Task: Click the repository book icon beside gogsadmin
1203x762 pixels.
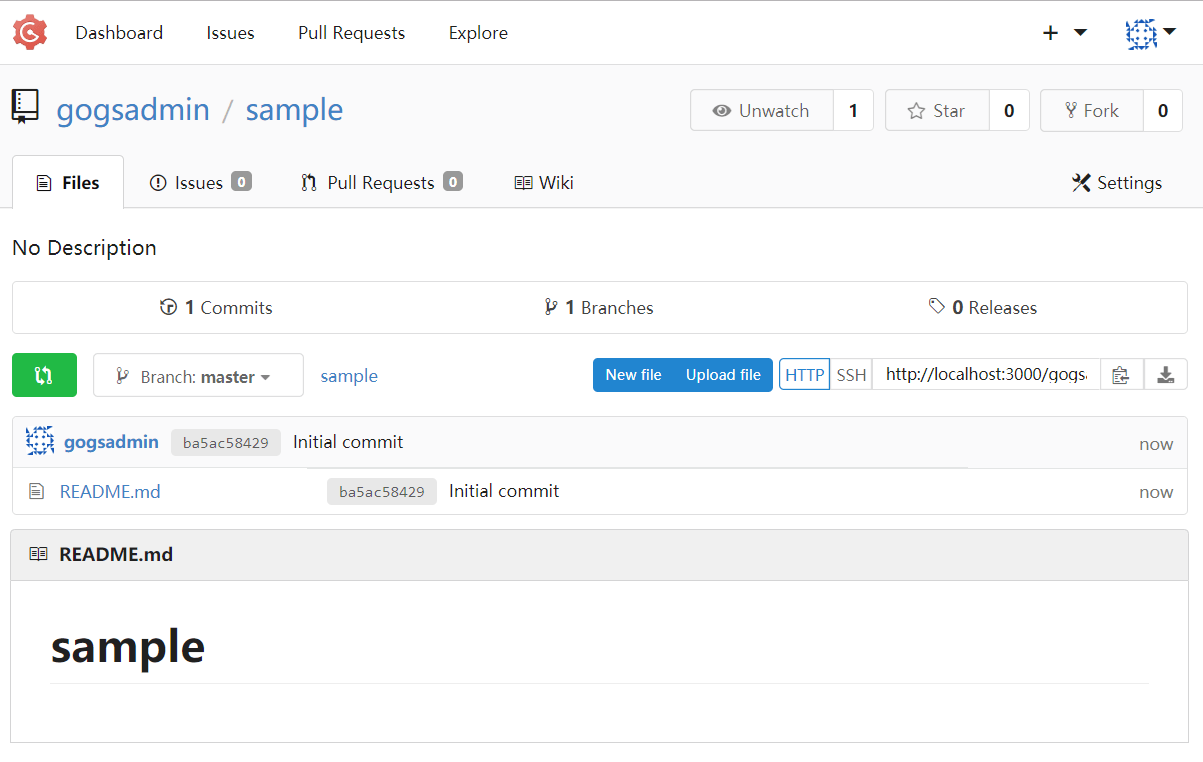Action: pyautogui.click(x=25, y=108)
